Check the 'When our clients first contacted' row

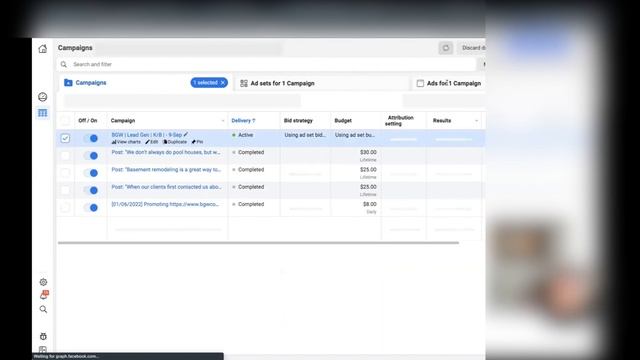pos(65,190)
